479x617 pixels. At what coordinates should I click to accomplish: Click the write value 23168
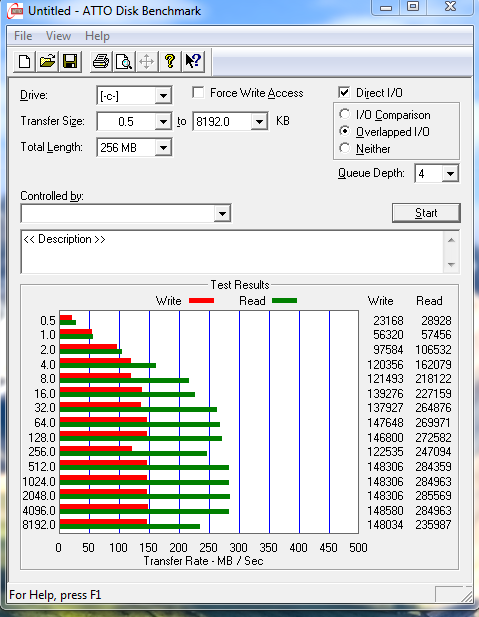388,321
